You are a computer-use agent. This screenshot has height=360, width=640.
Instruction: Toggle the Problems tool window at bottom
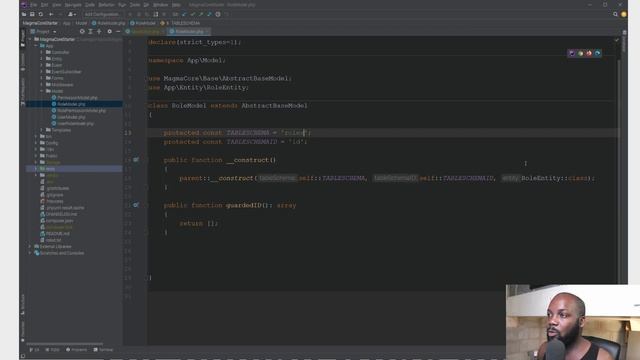[76, 350]
